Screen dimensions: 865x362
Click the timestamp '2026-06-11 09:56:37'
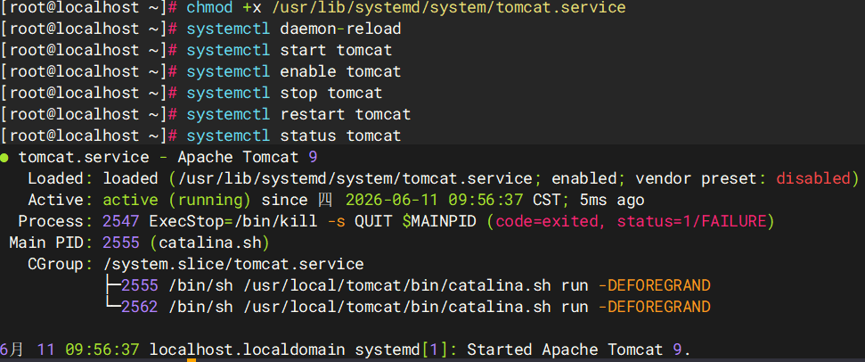point(434,200)
